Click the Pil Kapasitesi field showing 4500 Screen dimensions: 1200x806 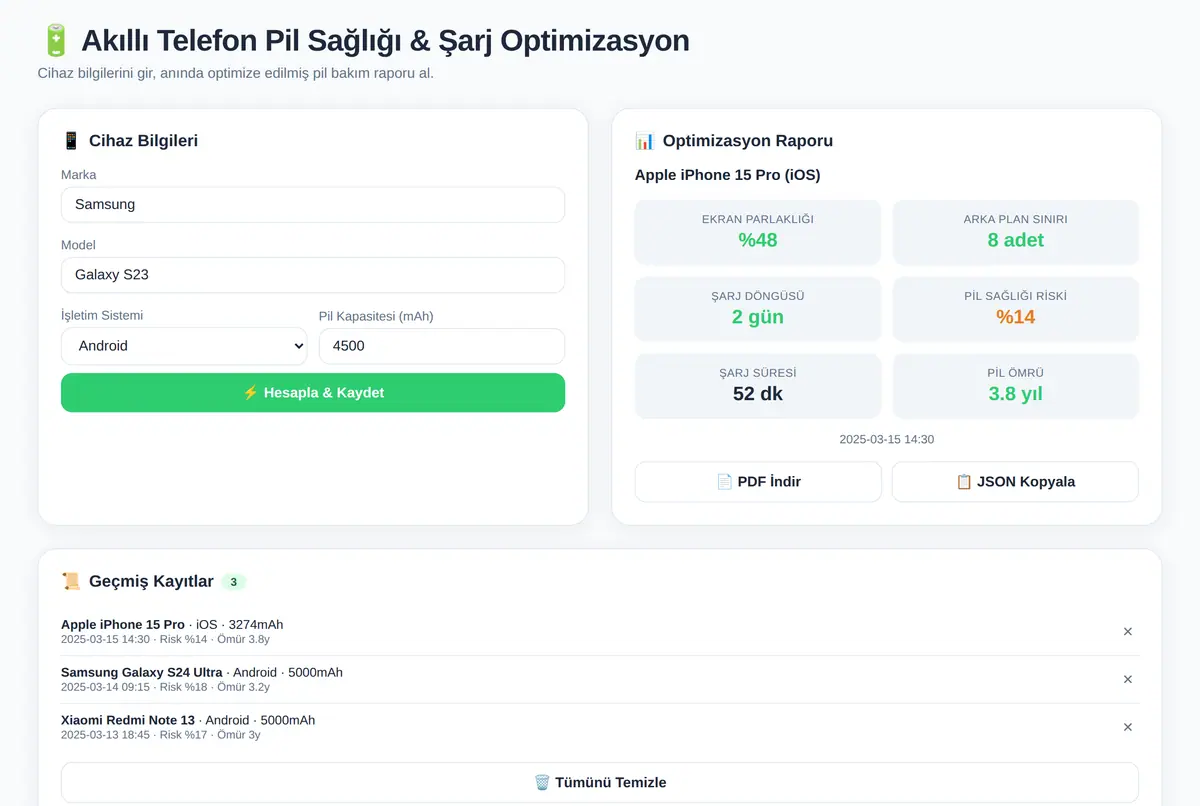click(442, 346)
